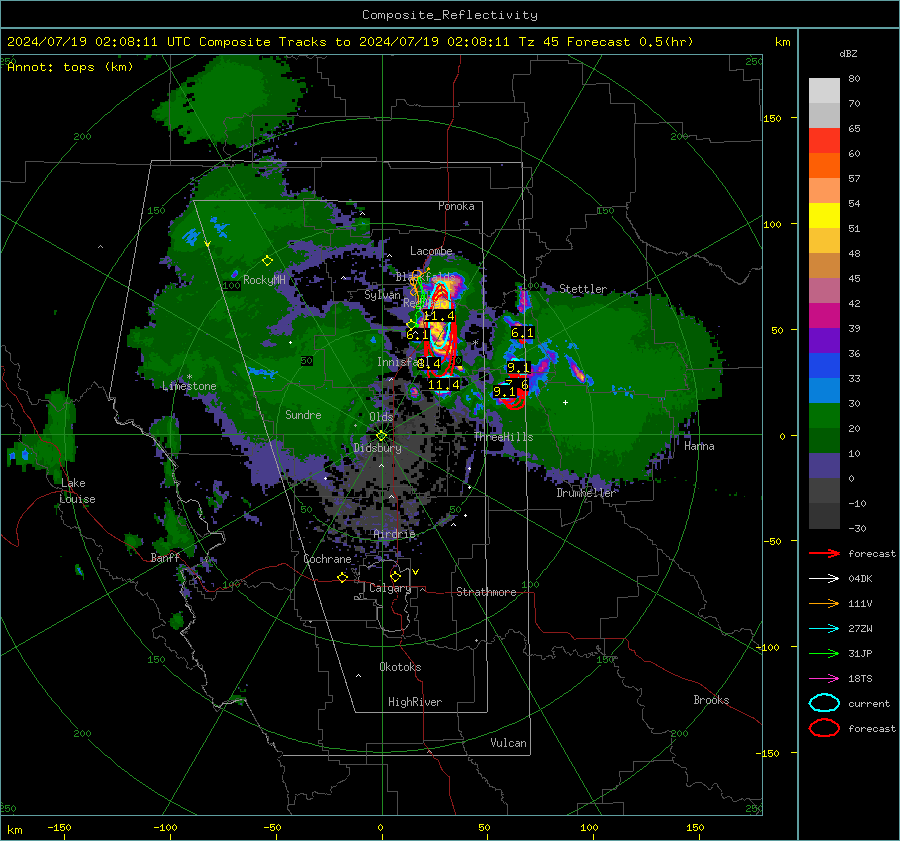Select the HighRiver label

pos(415,702)
